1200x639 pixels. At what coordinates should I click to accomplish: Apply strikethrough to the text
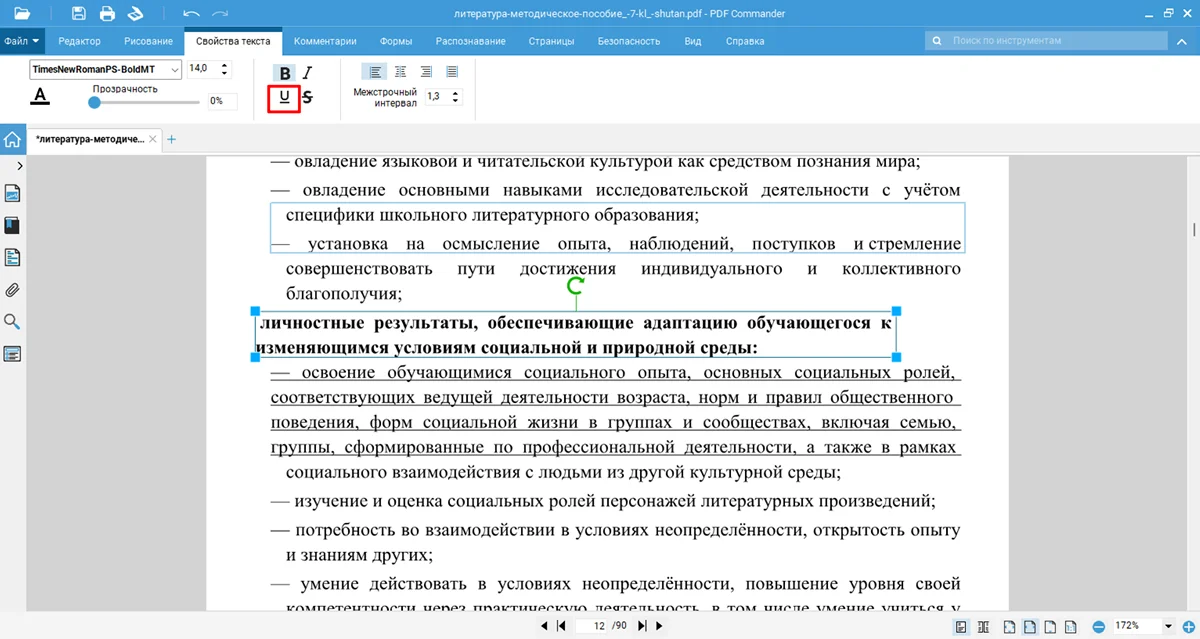(307, 97)
